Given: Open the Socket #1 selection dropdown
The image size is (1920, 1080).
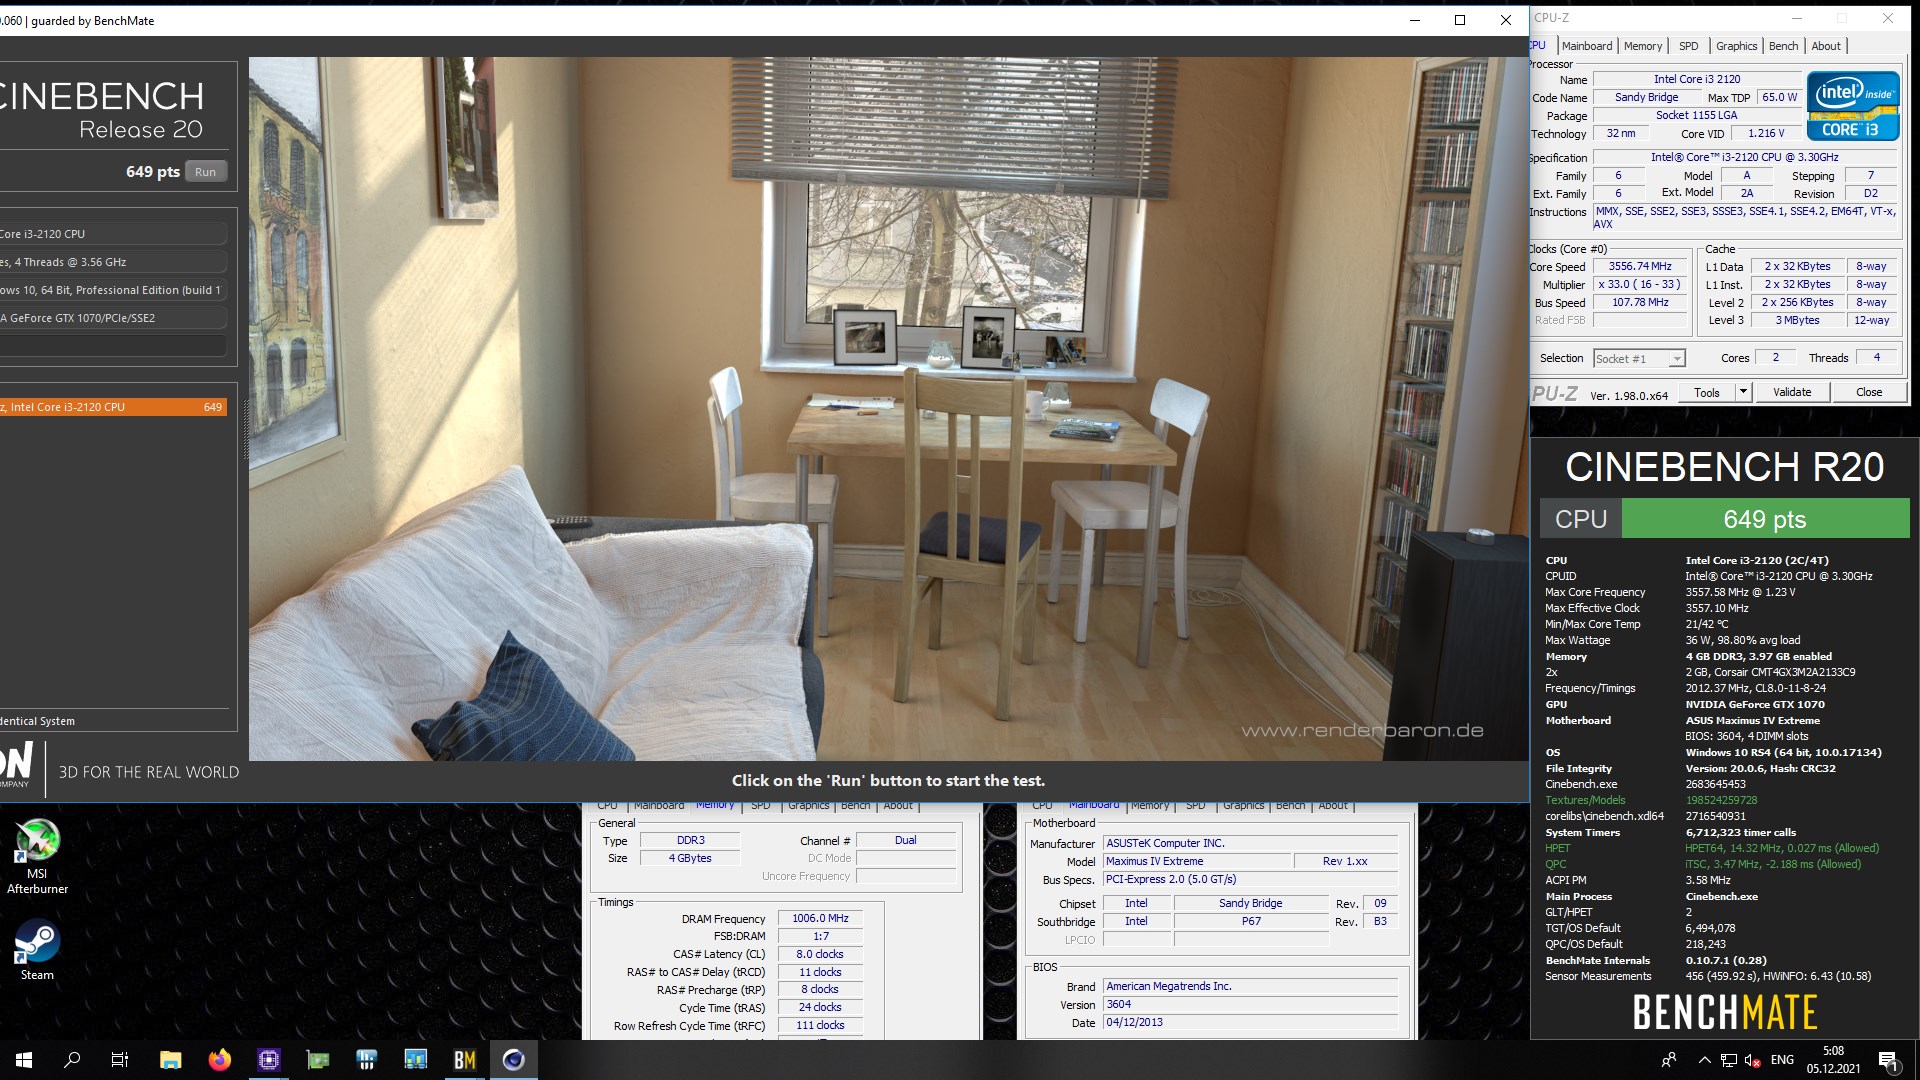Looking at the screenshot, I should pyautogui.click(x=1639, y=359).
